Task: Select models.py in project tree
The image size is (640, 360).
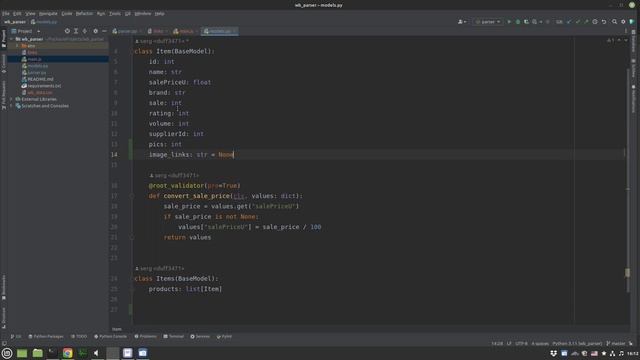Action: 38,66
